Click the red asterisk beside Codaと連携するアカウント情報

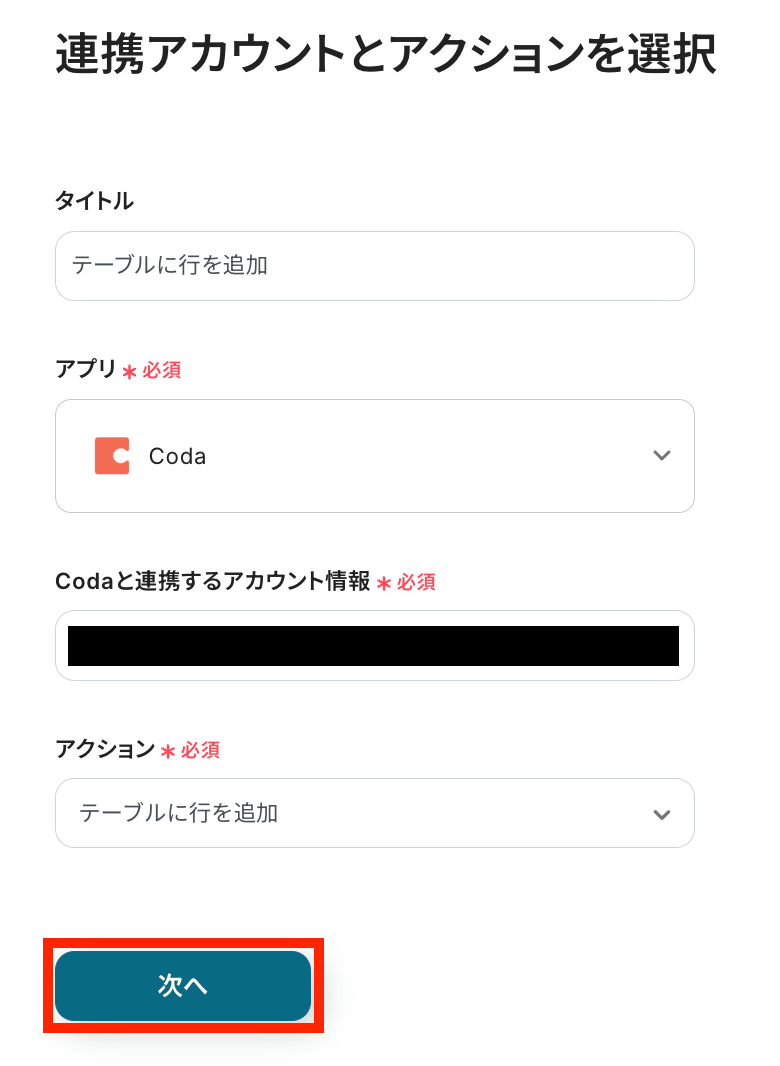tap(384, 583)
